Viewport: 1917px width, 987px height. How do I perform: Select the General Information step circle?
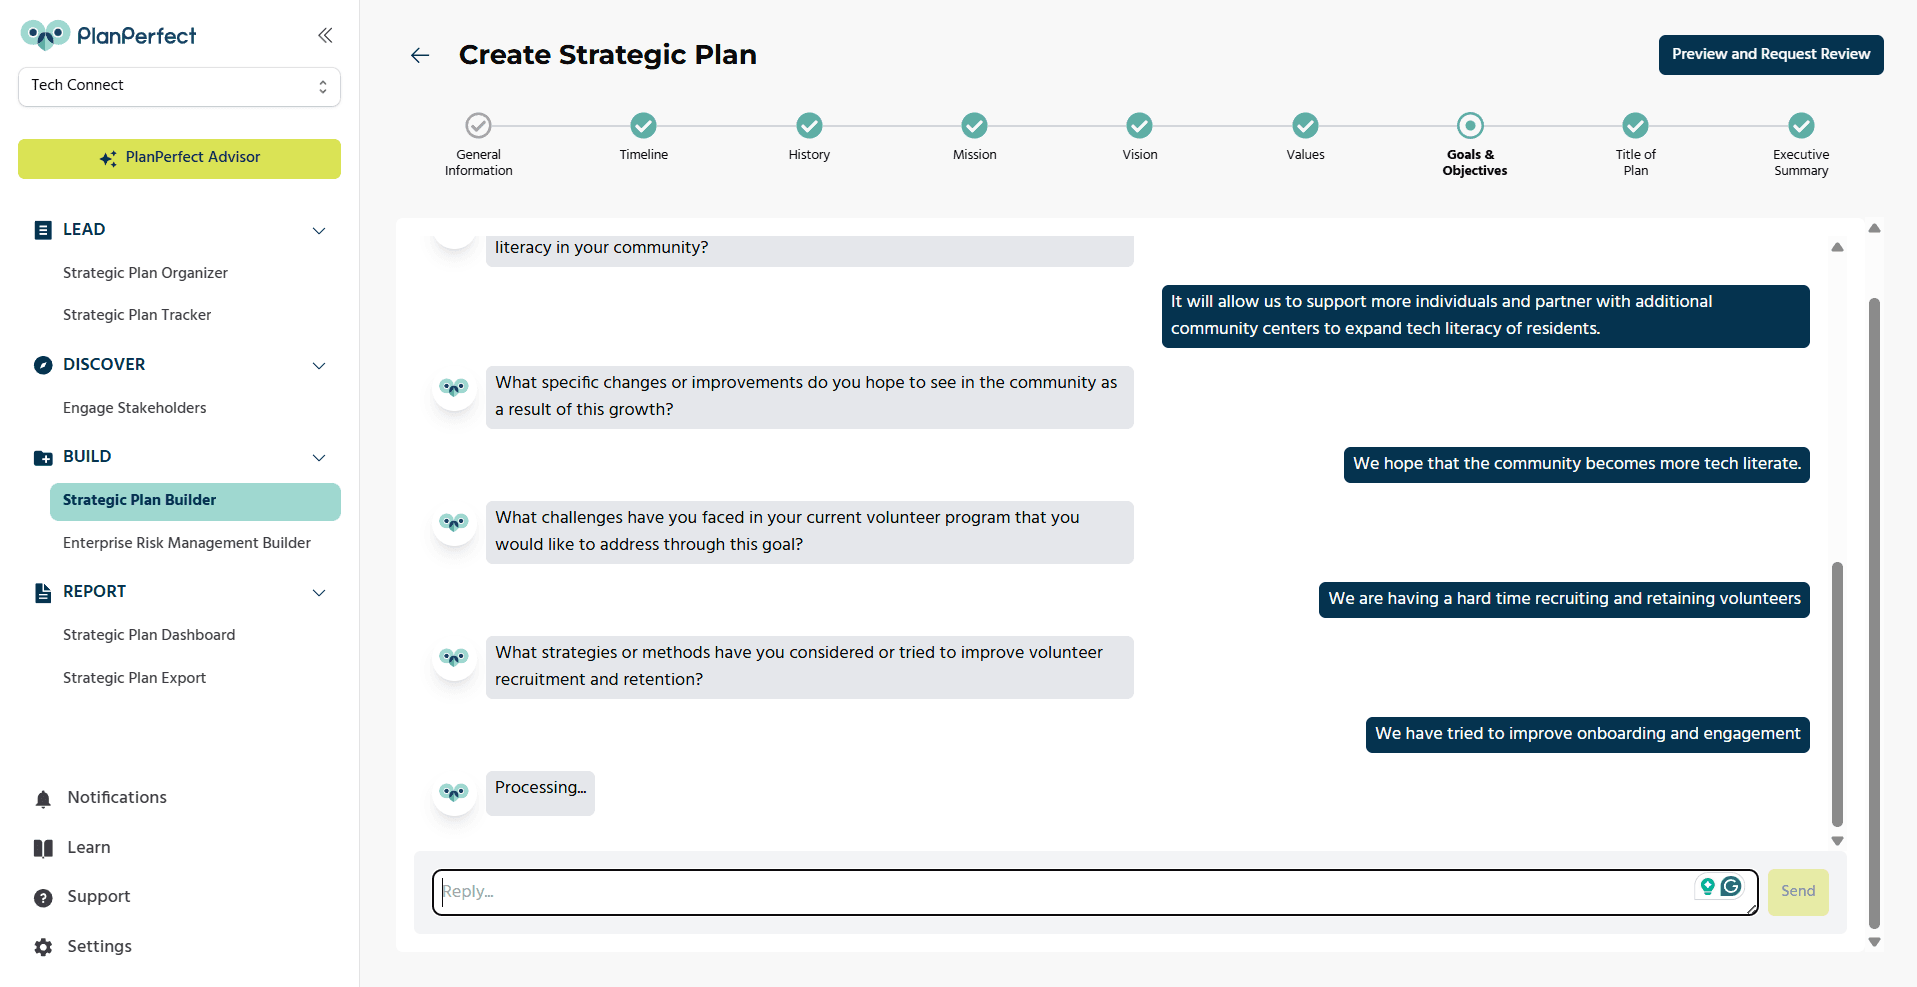click(x=478, y=125)
